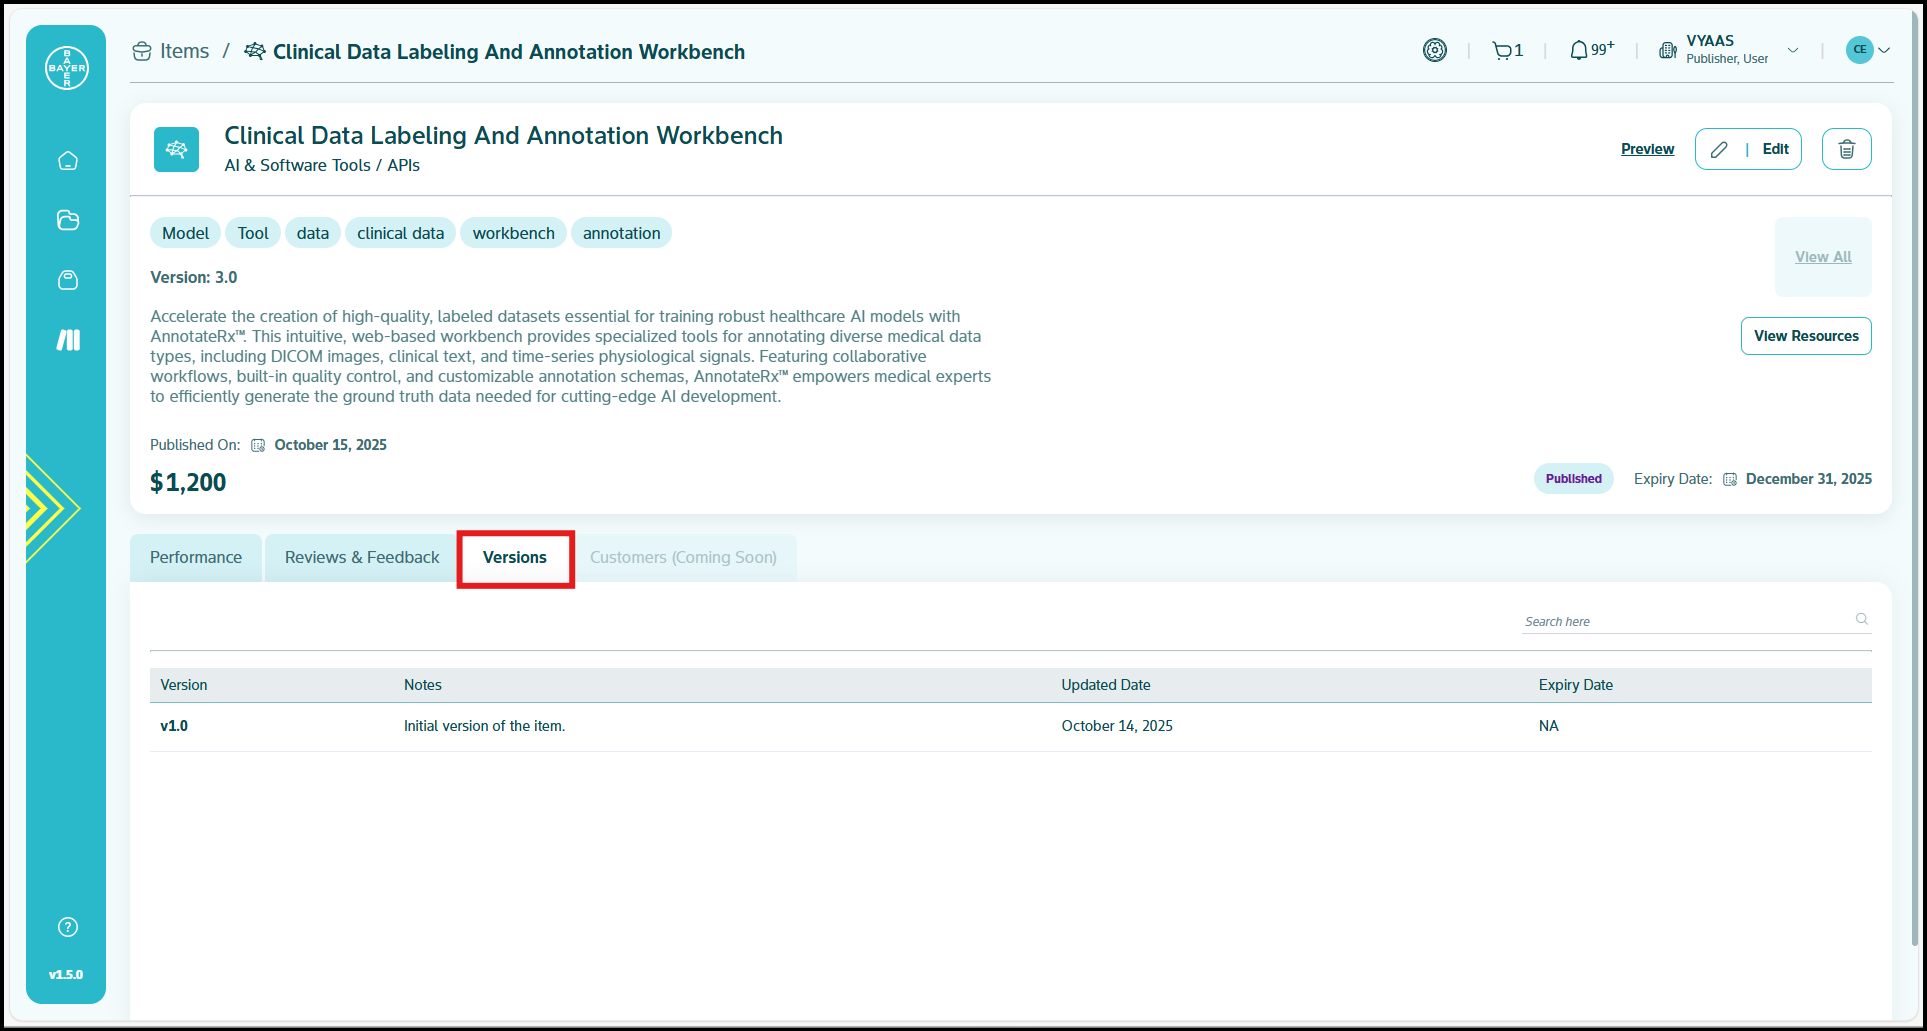This screenshot has width=1927, height=1031.
Task: Expand the CE user profile menu
Action: 1868,50
